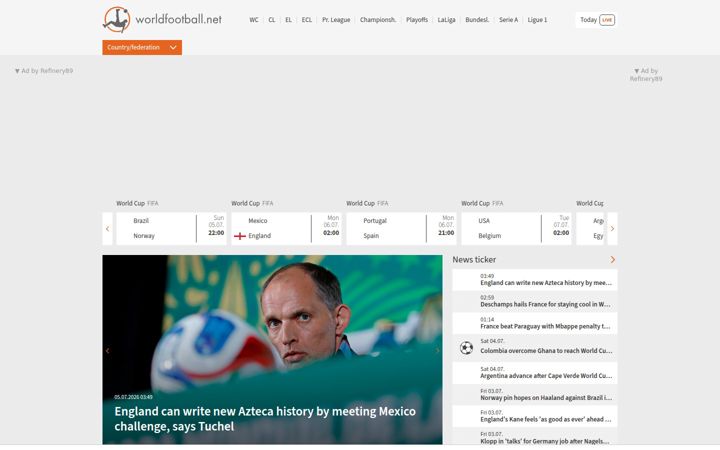Open the Mexico vs England match card
Screen dimensions: 720x450
pyautogui.click(x=286, y=229)
